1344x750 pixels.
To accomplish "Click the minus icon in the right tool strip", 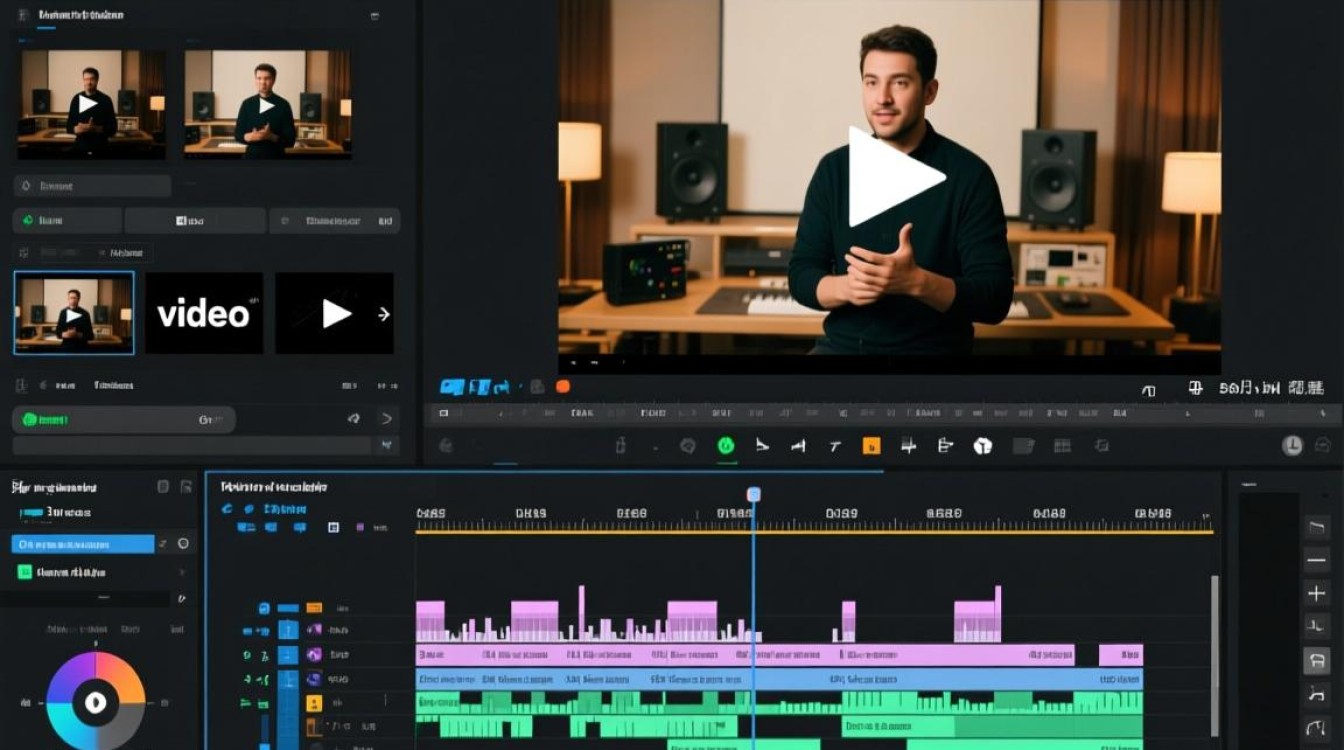I will pyautogui.click(x=1316, y=560).
